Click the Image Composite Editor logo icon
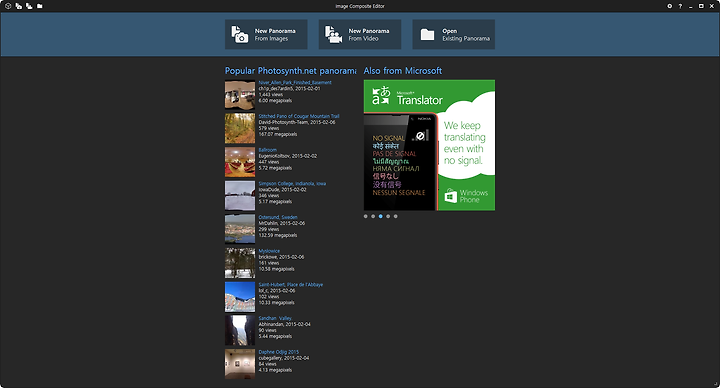 coord(8,6)
